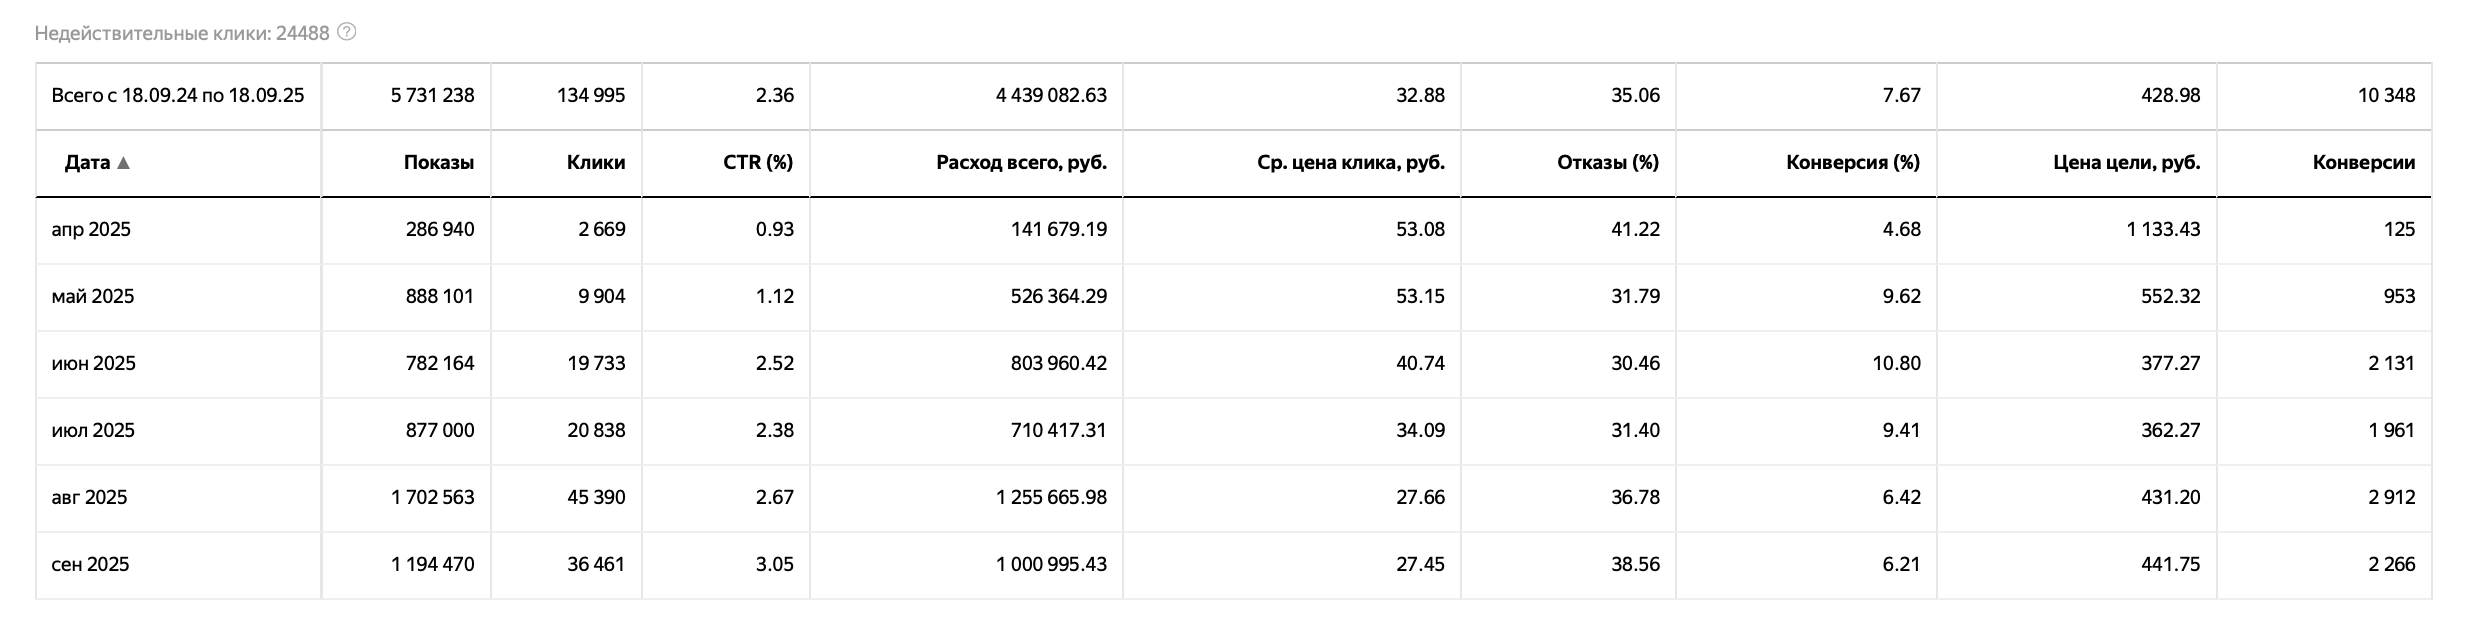Viewport: 2466px width, 626px height.
Task: Sort by Ср. цена клика header
Action: pyautogui.click(x=1351, y=163)
